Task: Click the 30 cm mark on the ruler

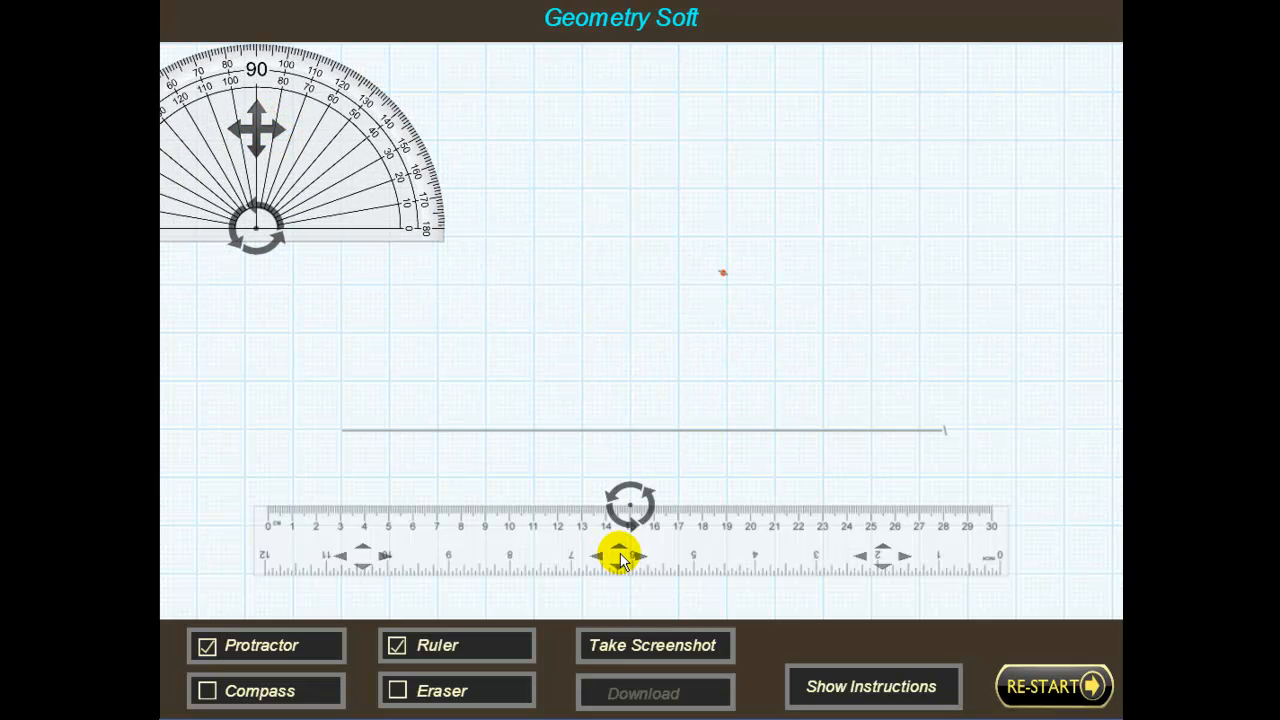Action: (991, 526)
